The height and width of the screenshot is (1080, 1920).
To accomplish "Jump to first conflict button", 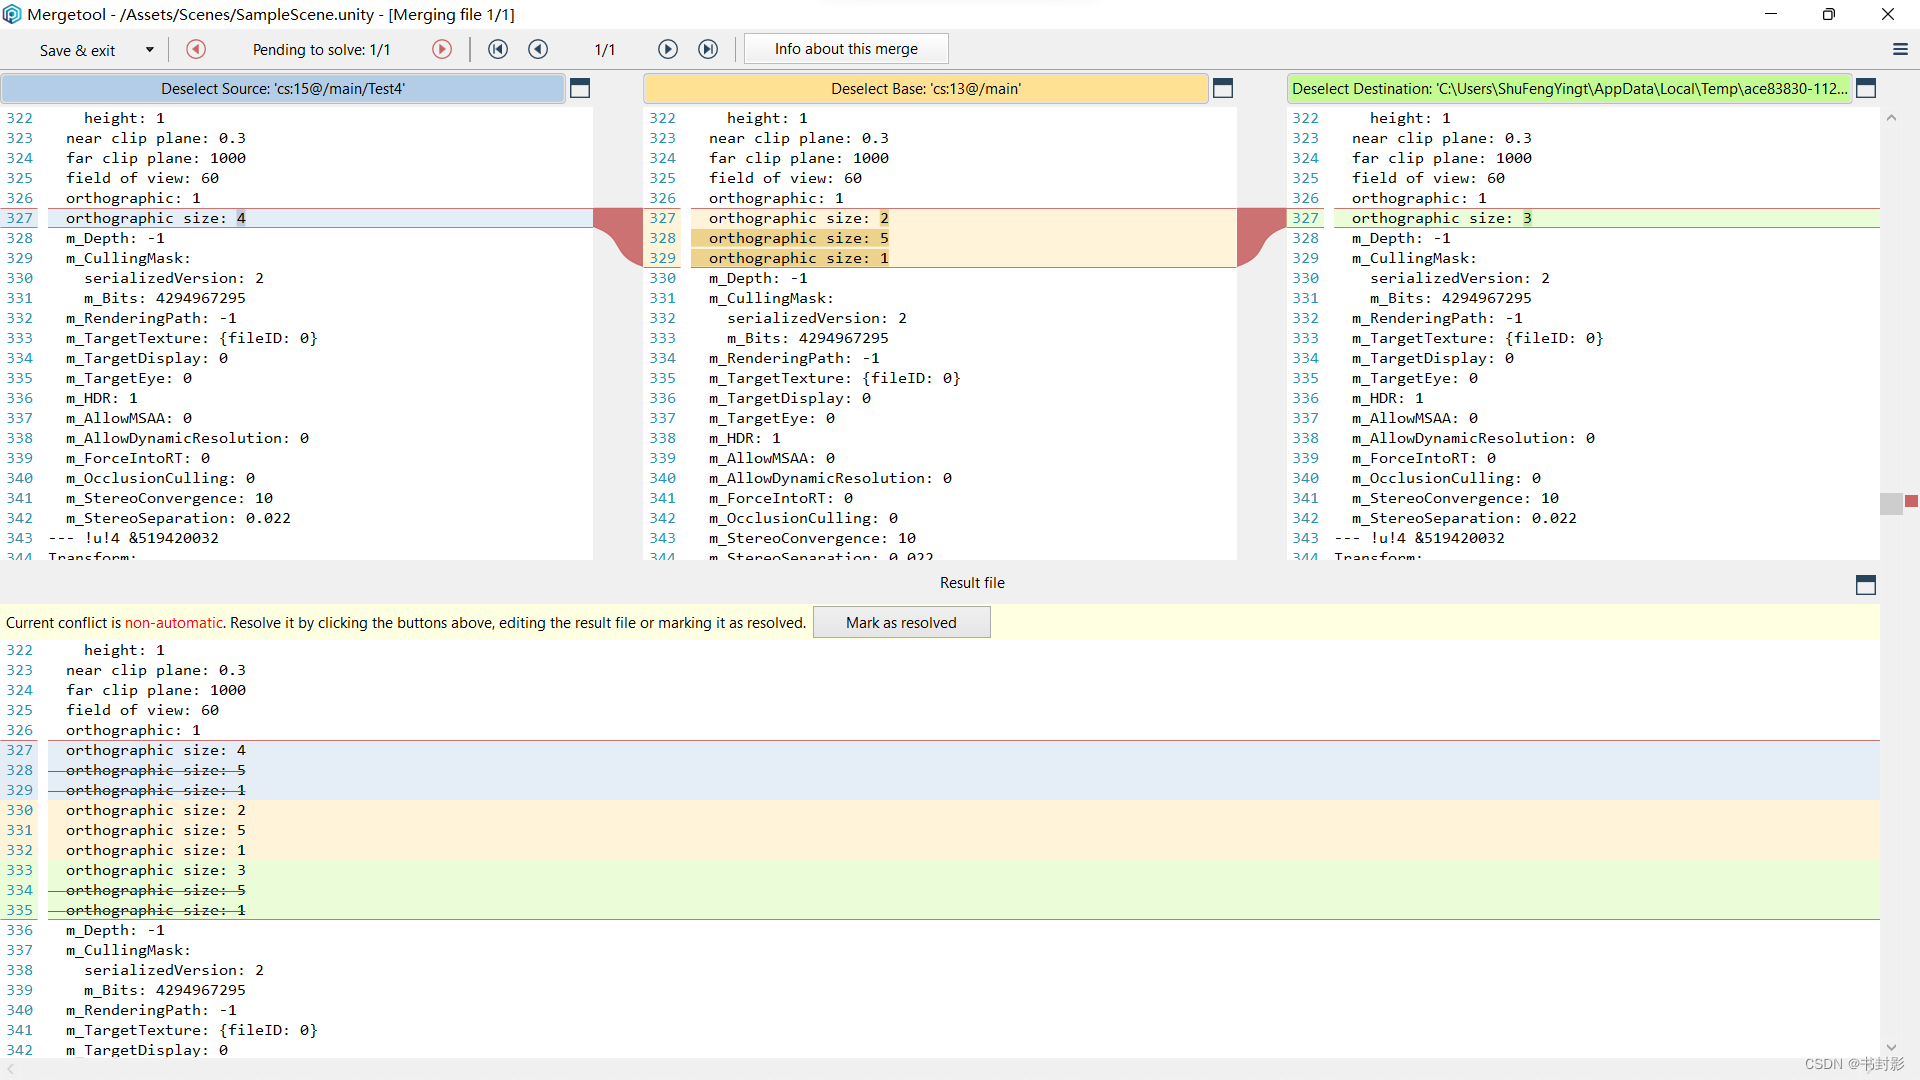I will 498,49.
